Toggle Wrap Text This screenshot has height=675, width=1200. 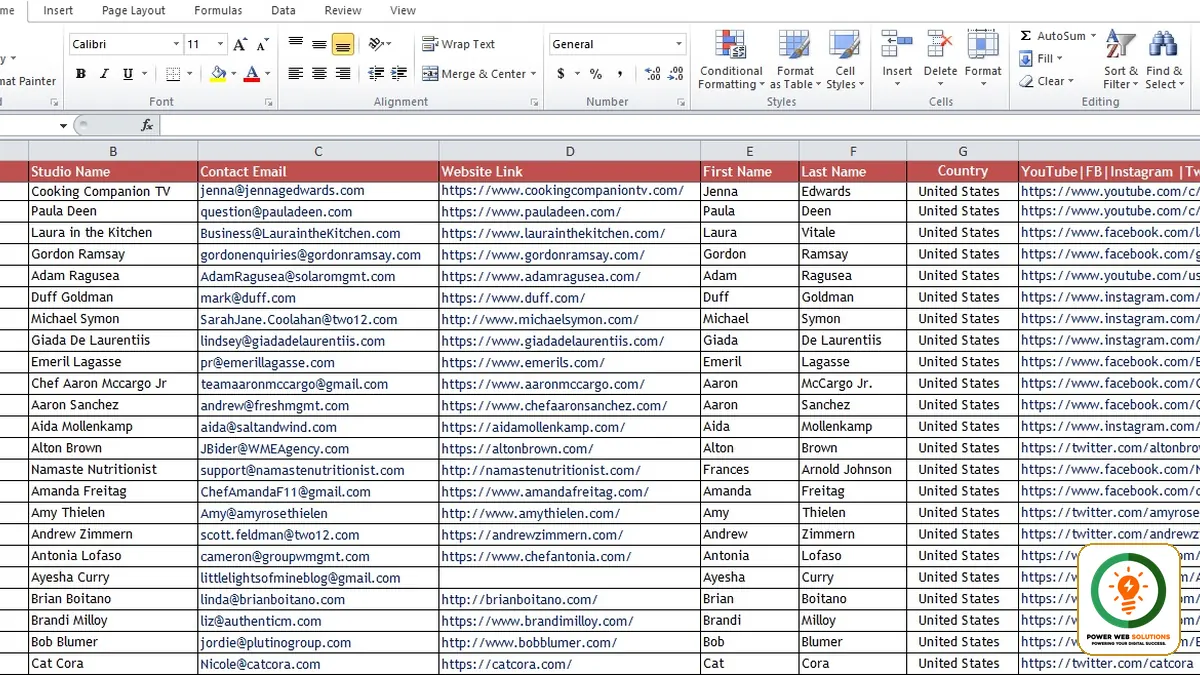tap(458, 44)
